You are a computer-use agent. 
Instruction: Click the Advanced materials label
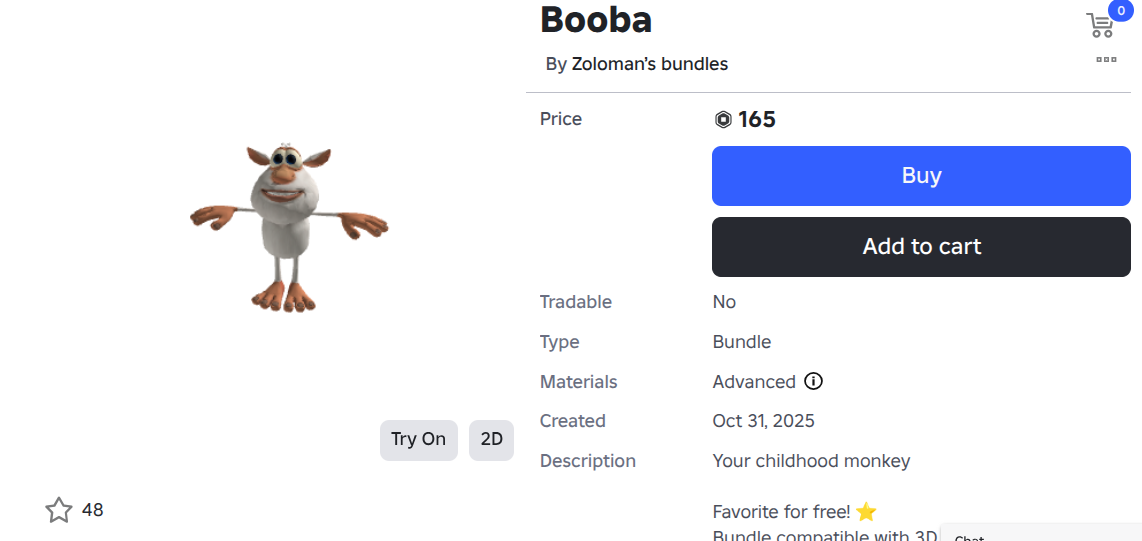pyautogui.click(x=754, y=382)
